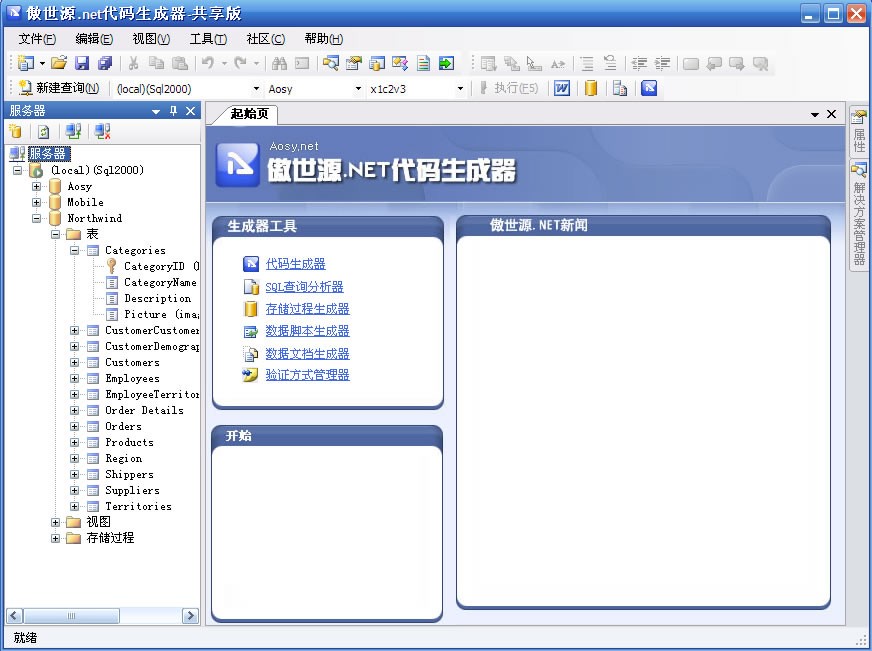Click the data script icon beside the database cylinder
Viewport: 872px width, 651px height.
(x=620, y=88)
